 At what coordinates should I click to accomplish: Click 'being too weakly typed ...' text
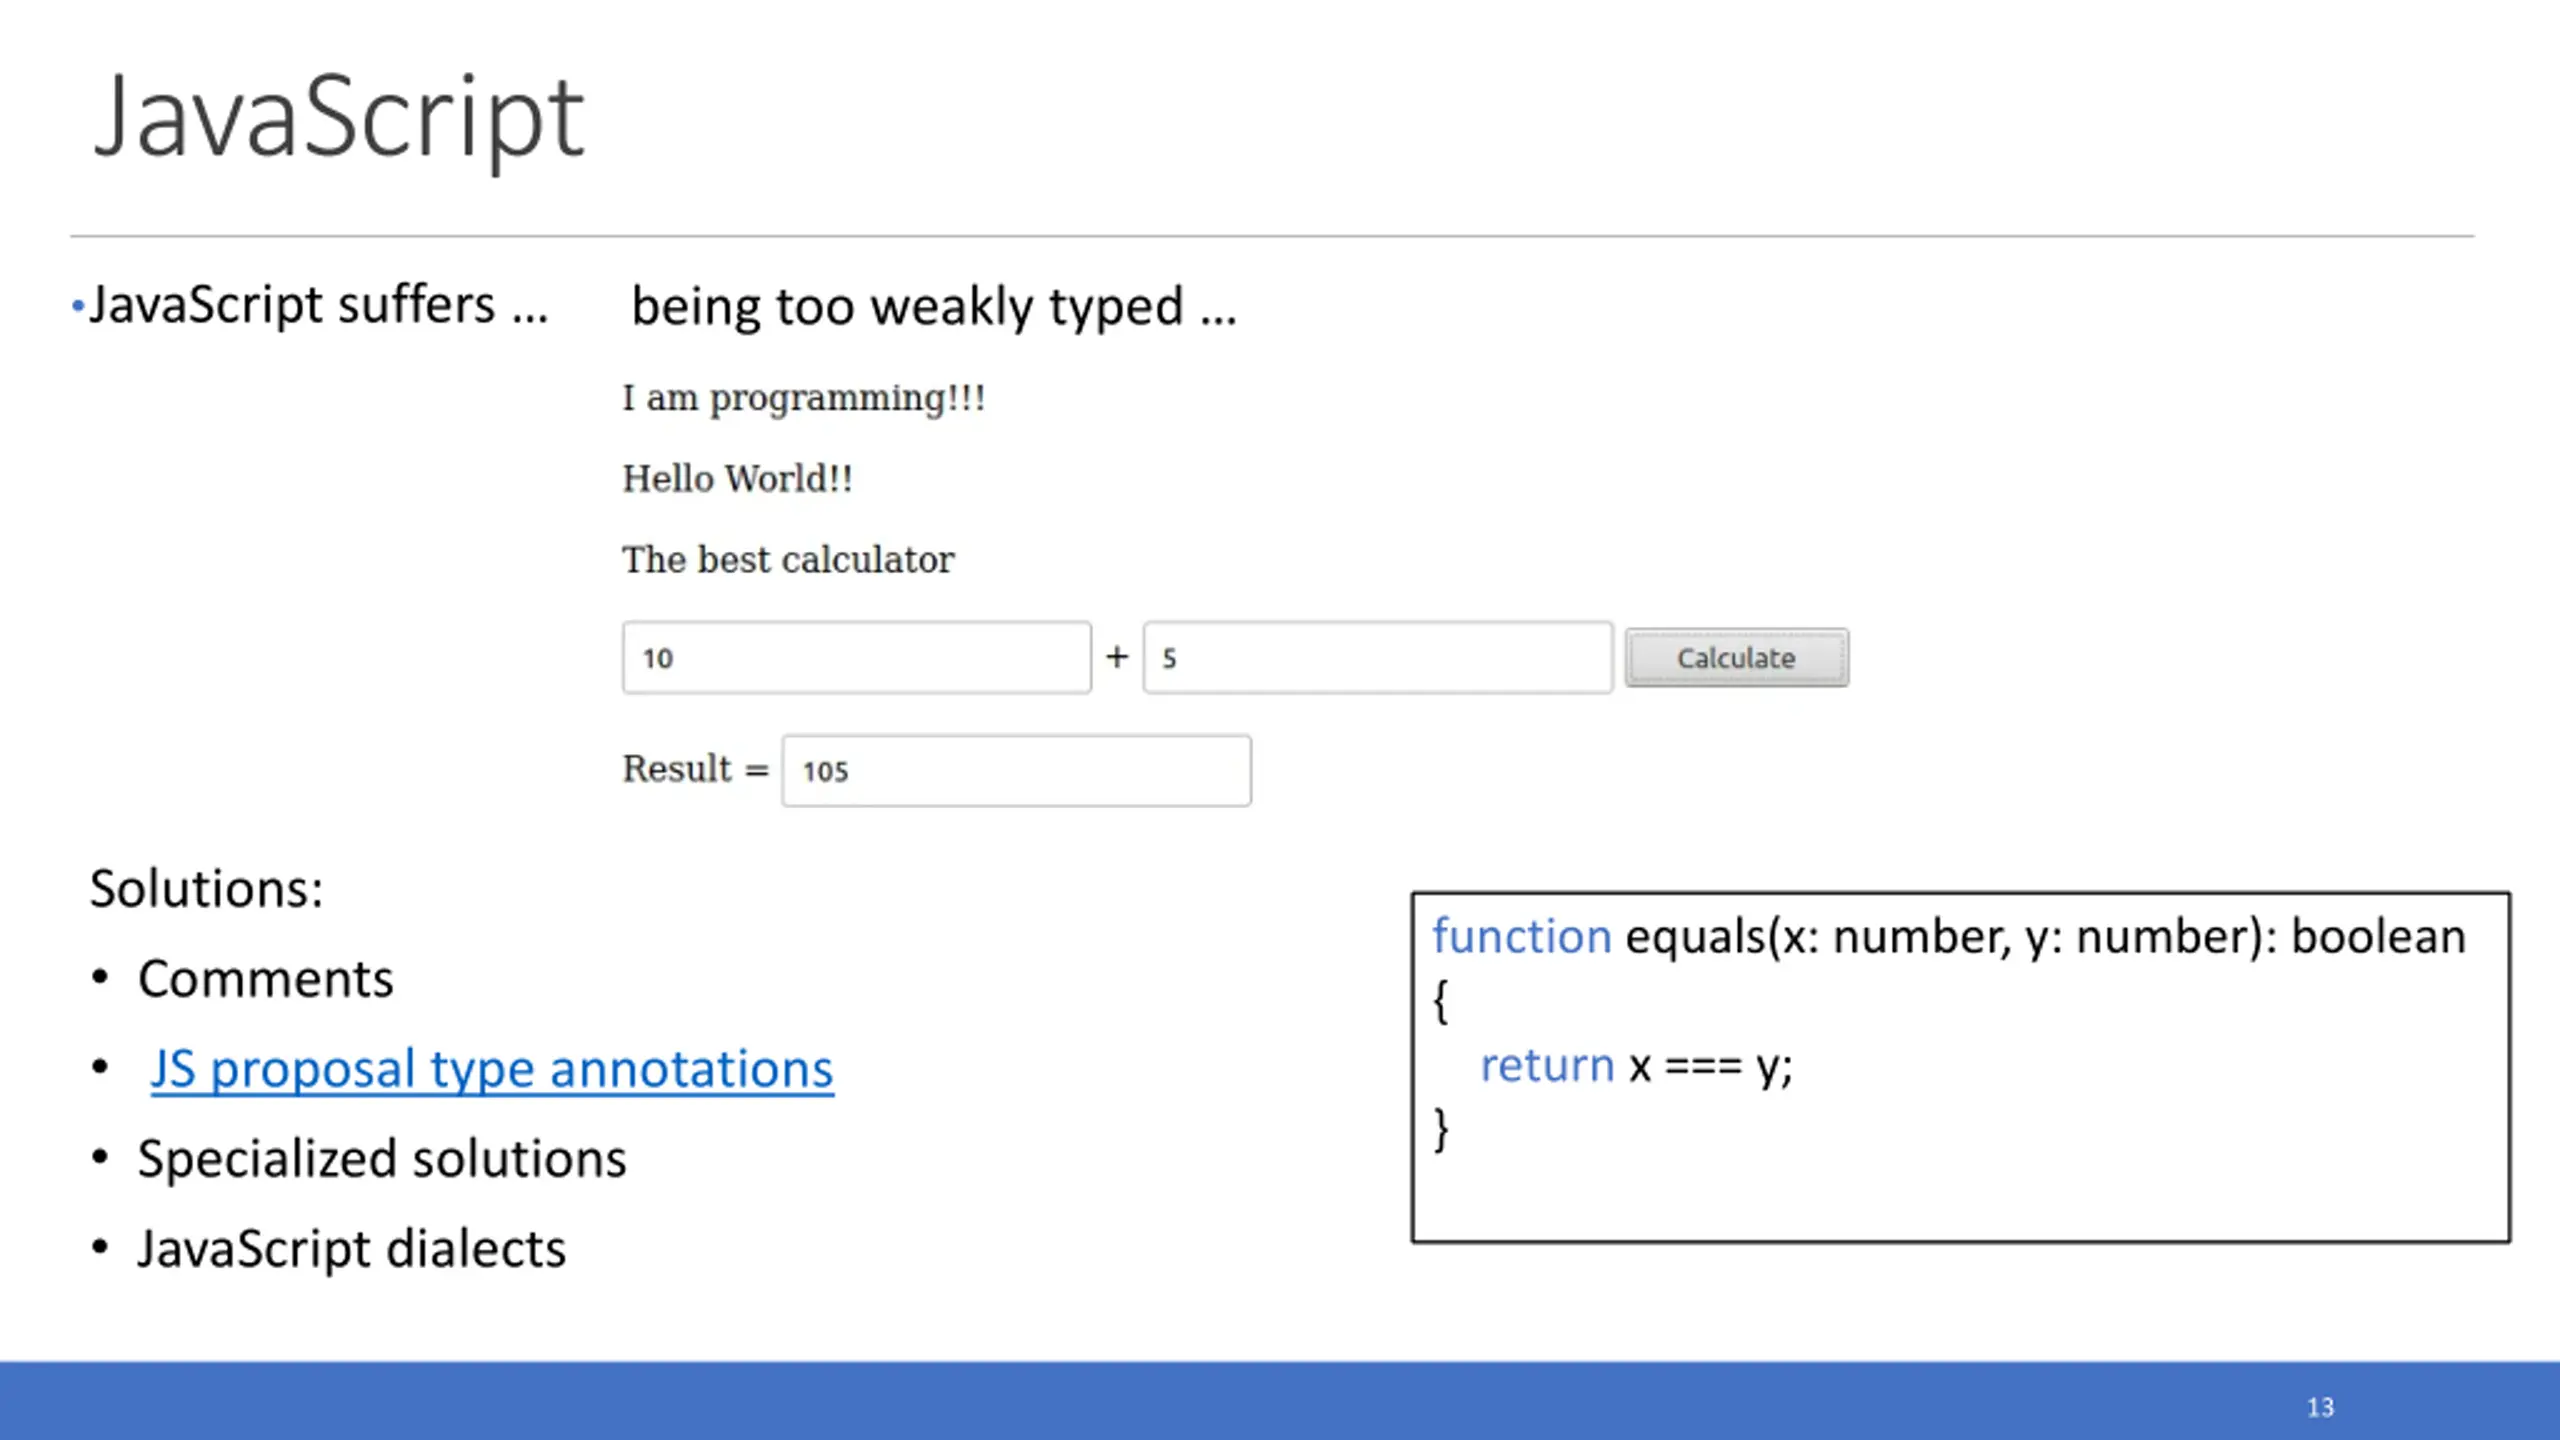pyautogui.click(x=934, y=306)
